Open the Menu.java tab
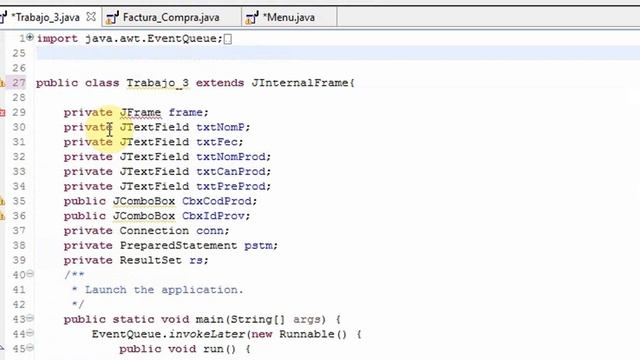This screenshot has height=360, width=640. click(x=289, y=18)
